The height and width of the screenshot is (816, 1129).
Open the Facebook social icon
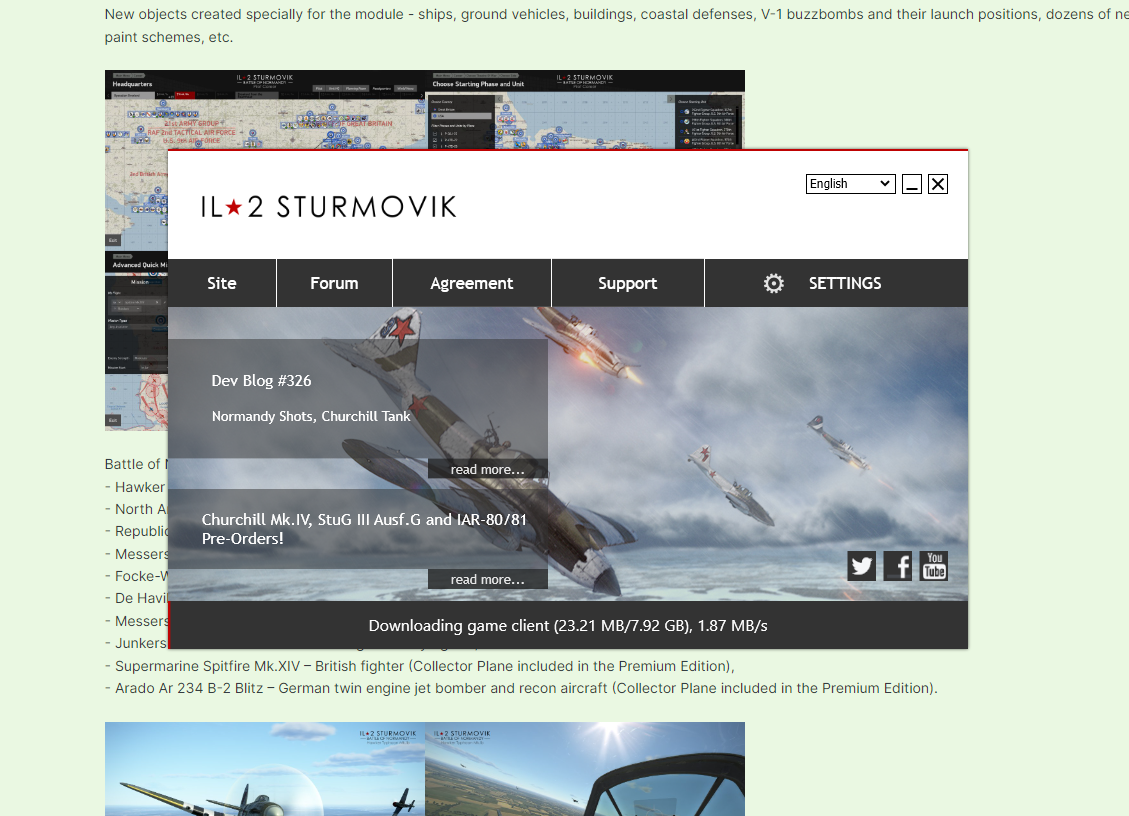pyautogui.click(x=897, y=566)
